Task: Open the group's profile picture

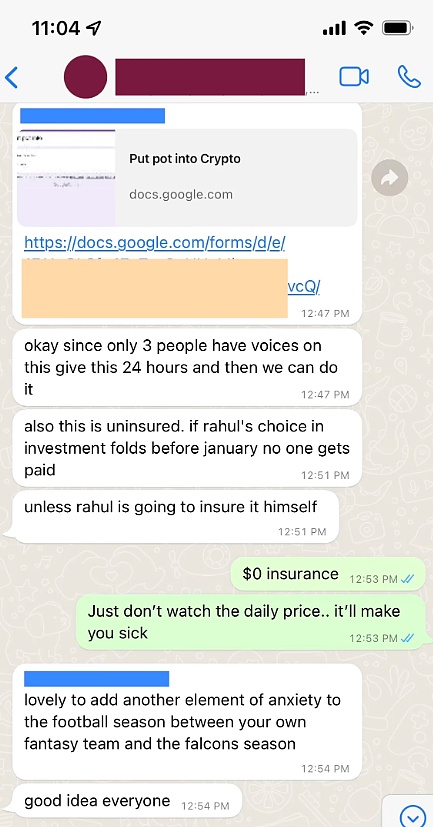Action: (85, 77)
